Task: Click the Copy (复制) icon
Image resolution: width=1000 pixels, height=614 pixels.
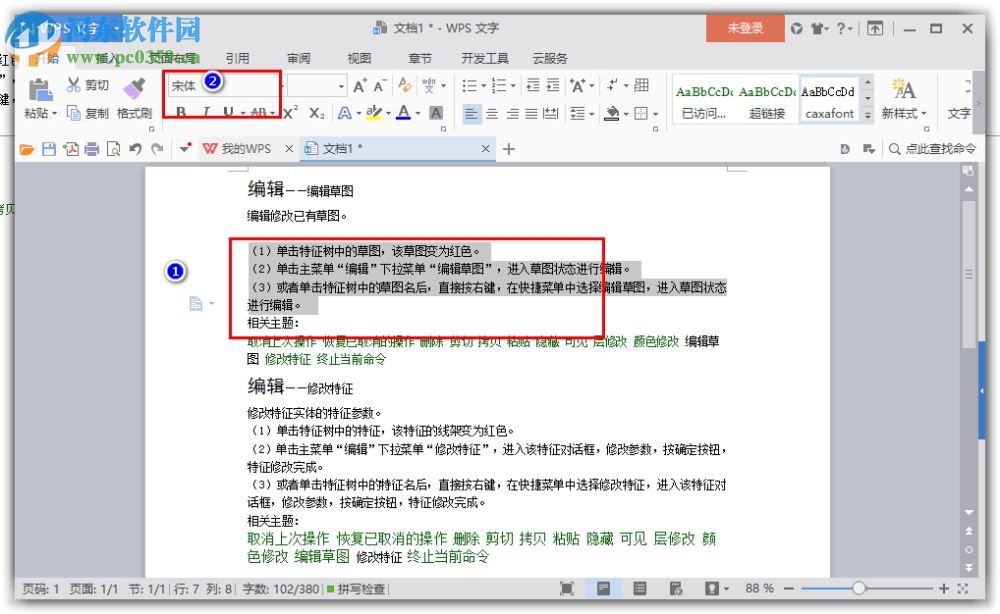Action: pyautogui.click(x=75, y=112)
